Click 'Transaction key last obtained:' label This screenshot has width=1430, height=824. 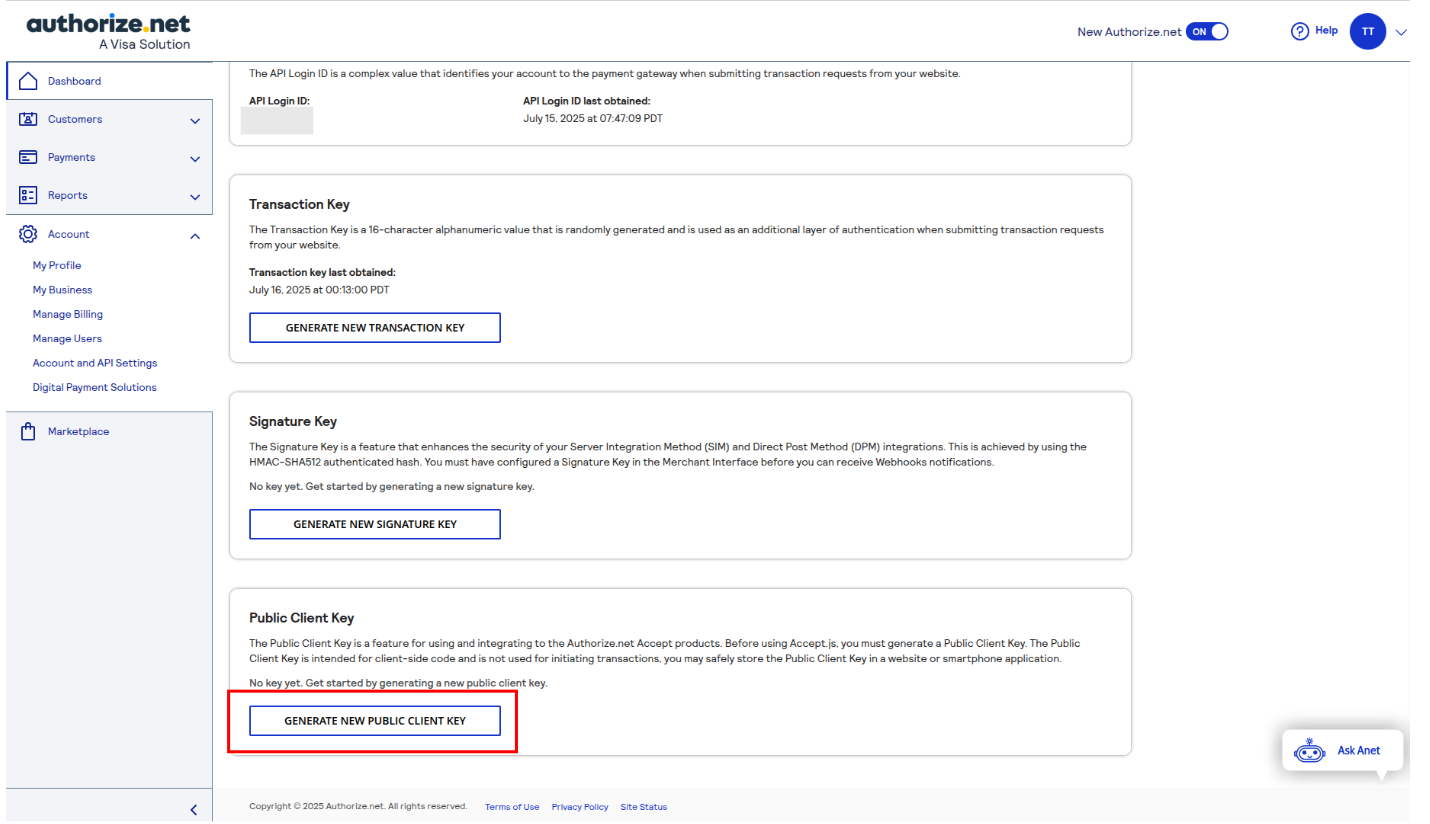point(322,272)
